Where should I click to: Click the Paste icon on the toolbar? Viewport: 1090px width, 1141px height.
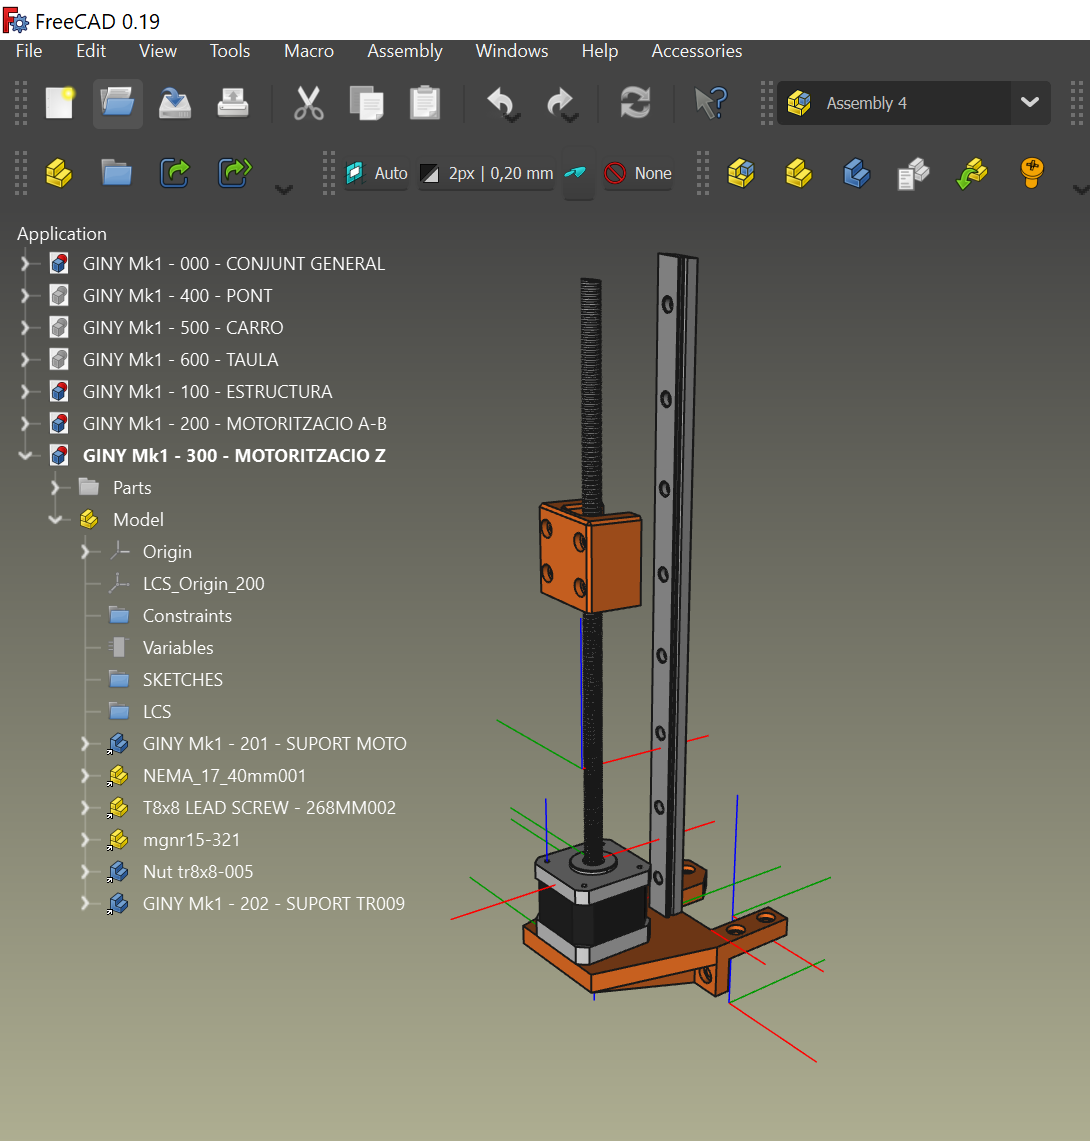tap(424, 102)
